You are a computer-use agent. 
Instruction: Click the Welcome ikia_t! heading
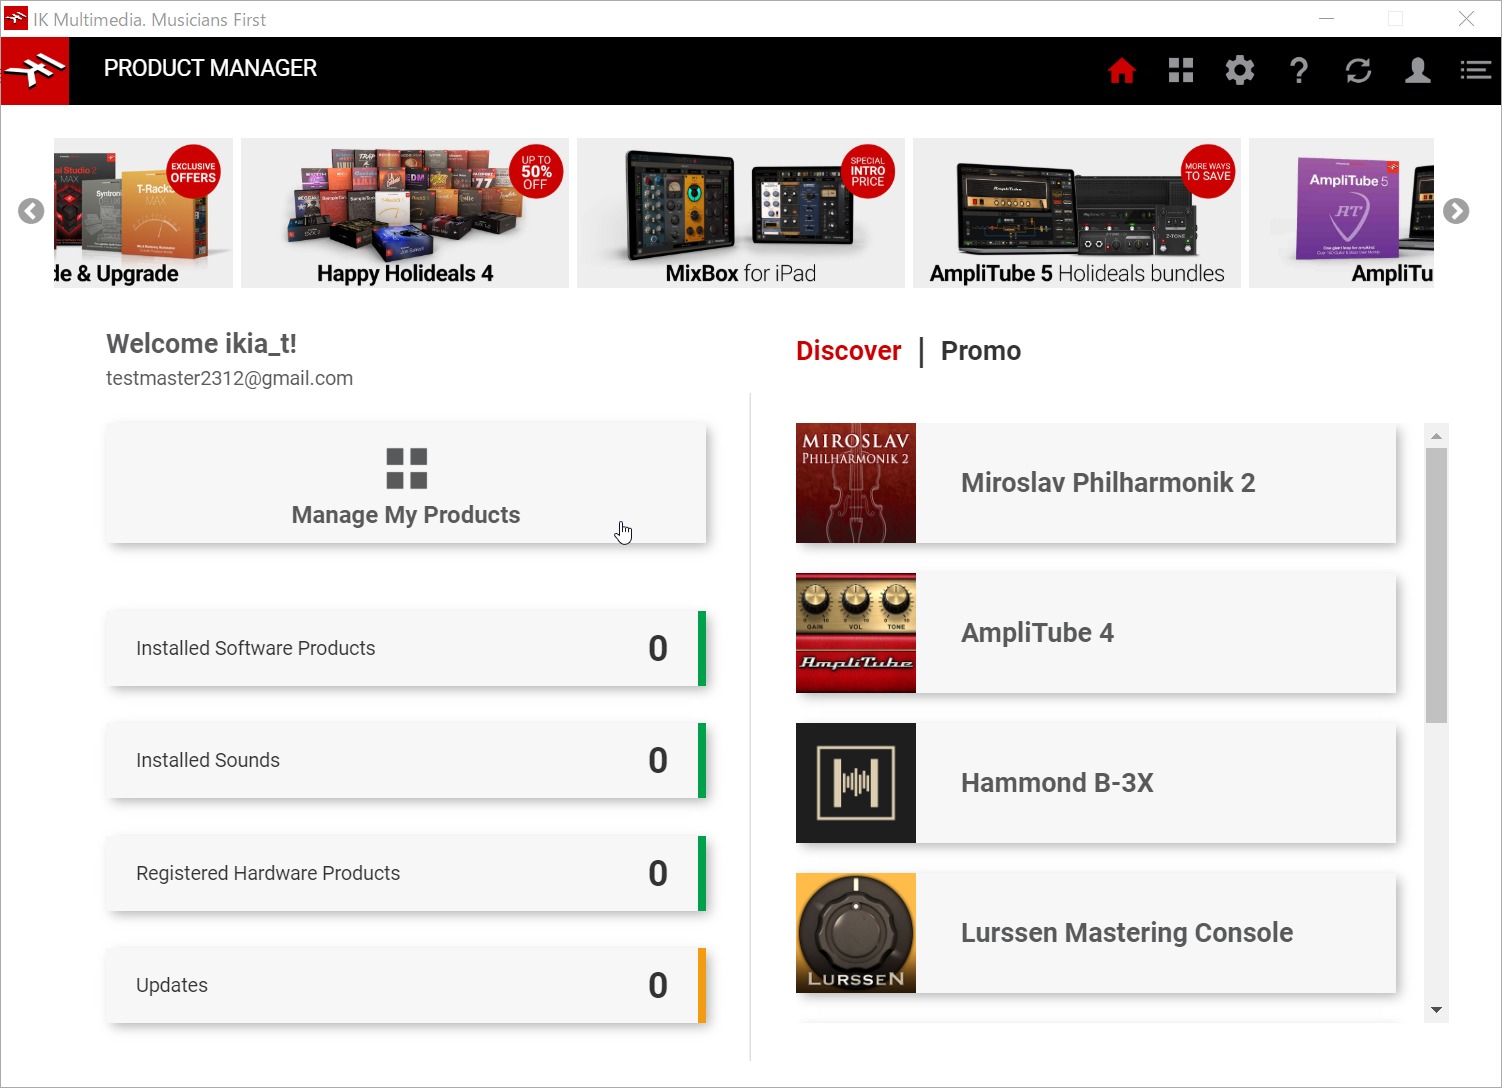click(x=201, y=343)
